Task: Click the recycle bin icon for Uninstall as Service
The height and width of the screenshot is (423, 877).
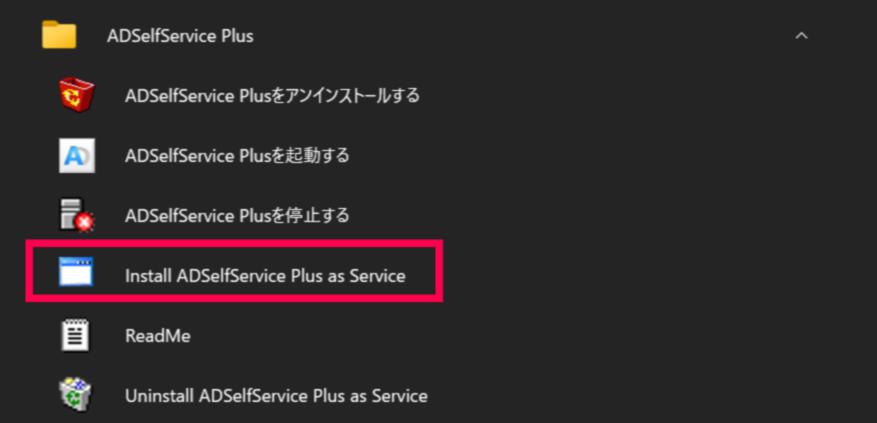Action: pos(76,395)
